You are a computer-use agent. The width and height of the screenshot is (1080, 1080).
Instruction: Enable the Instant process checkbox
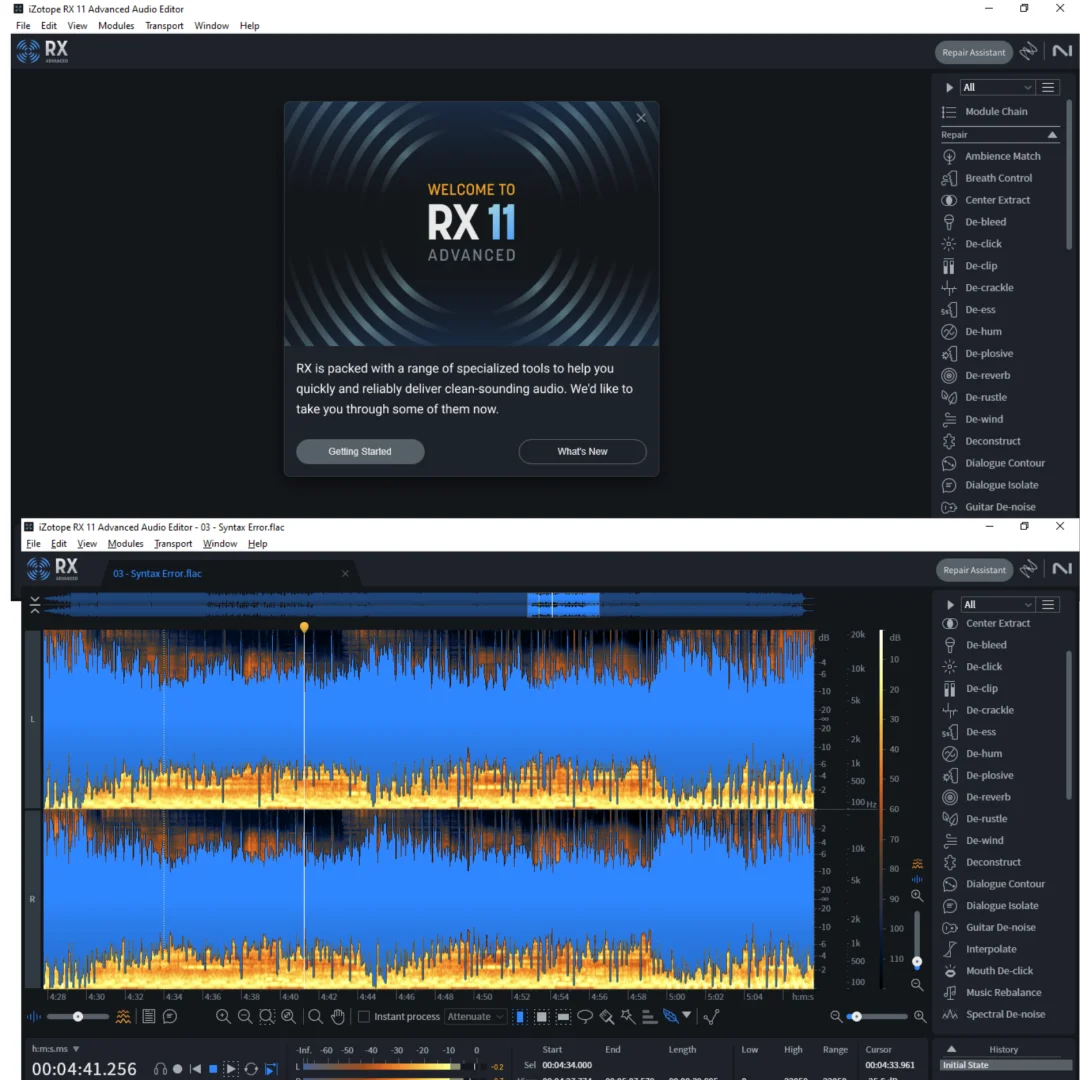(x=364, y=1017)
